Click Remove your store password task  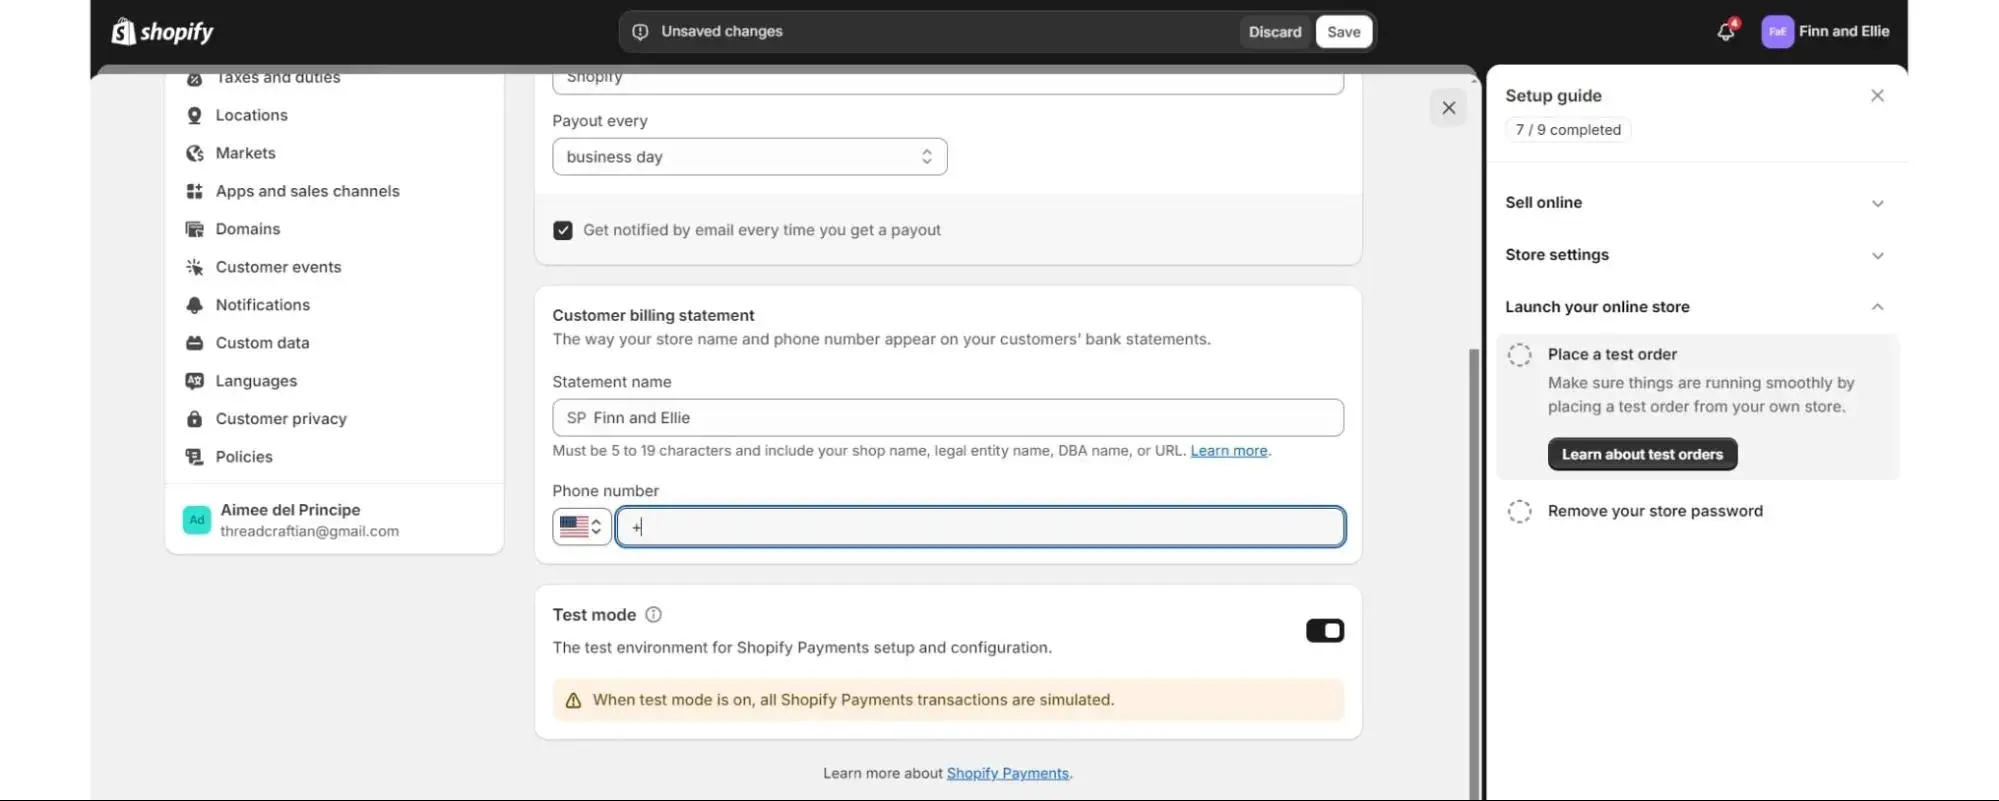(1655, 512)
